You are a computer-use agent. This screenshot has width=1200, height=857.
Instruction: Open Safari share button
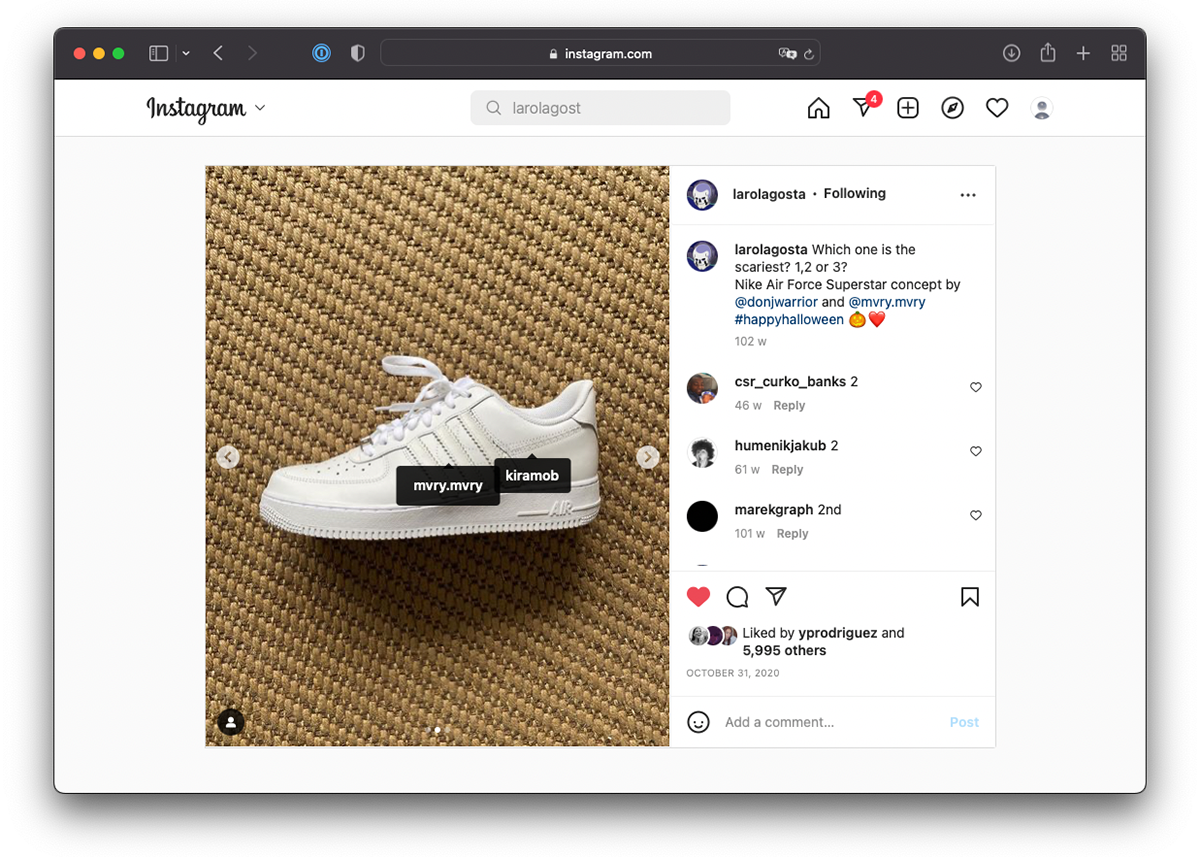pyautogui.click(x=1047, y=52)
